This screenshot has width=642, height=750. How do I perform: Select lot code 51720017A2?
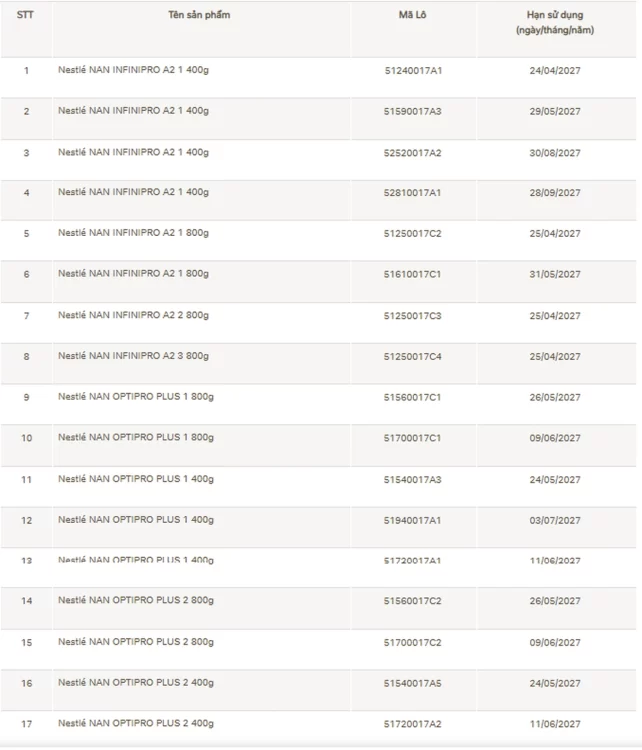[x=413, y=724]
